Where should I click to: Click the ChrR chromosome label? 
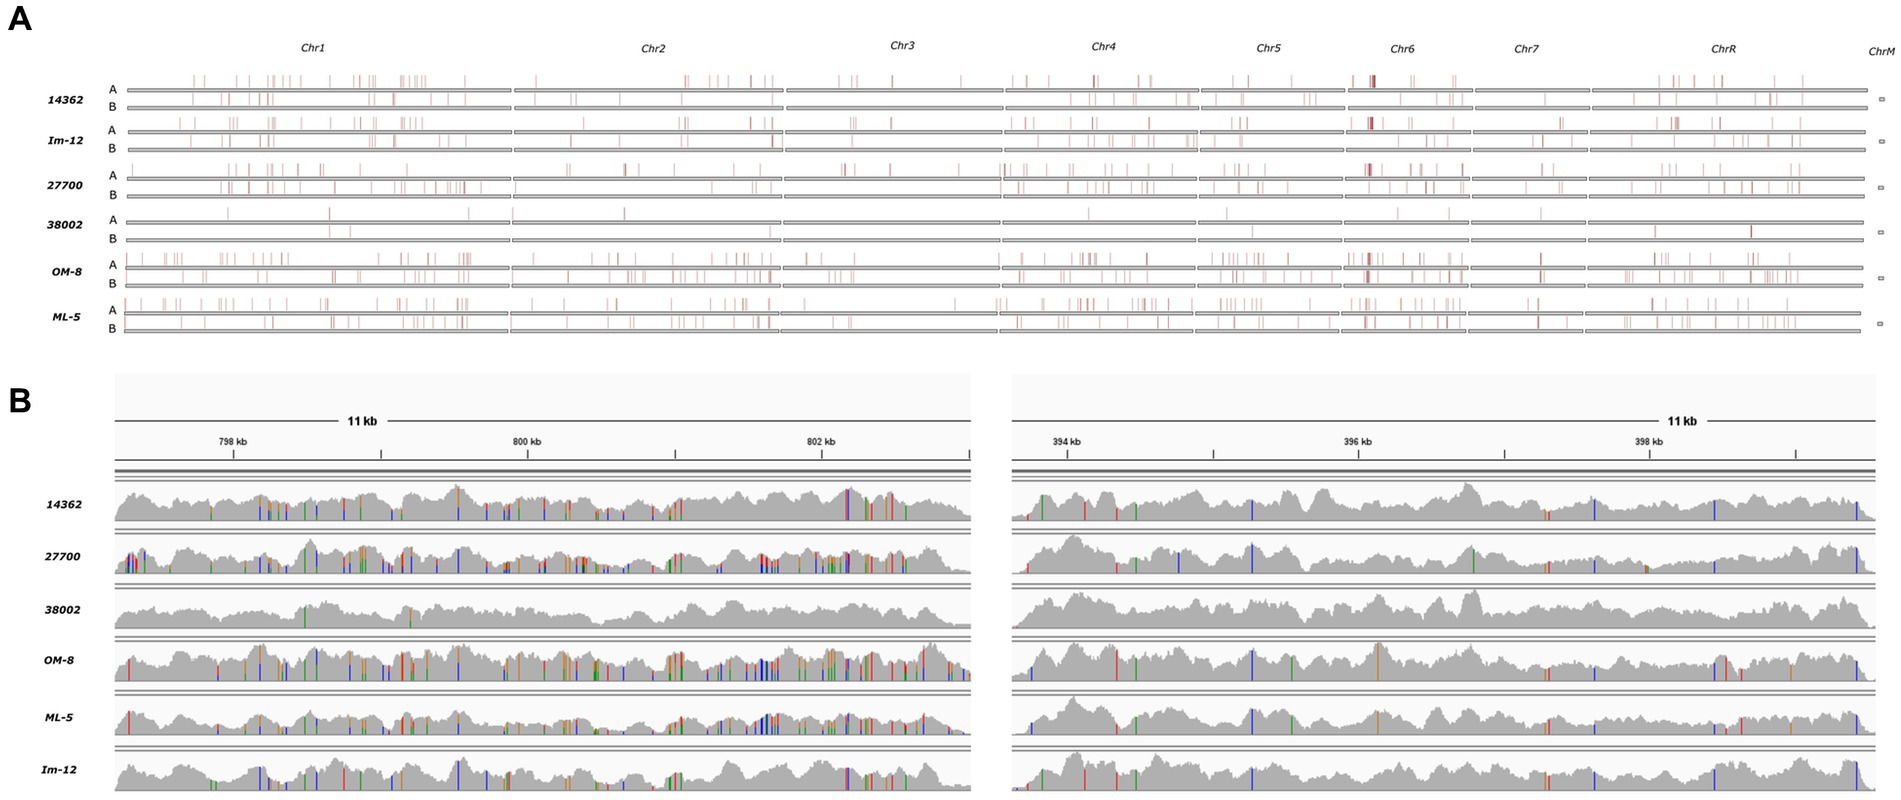[1723, 49]
